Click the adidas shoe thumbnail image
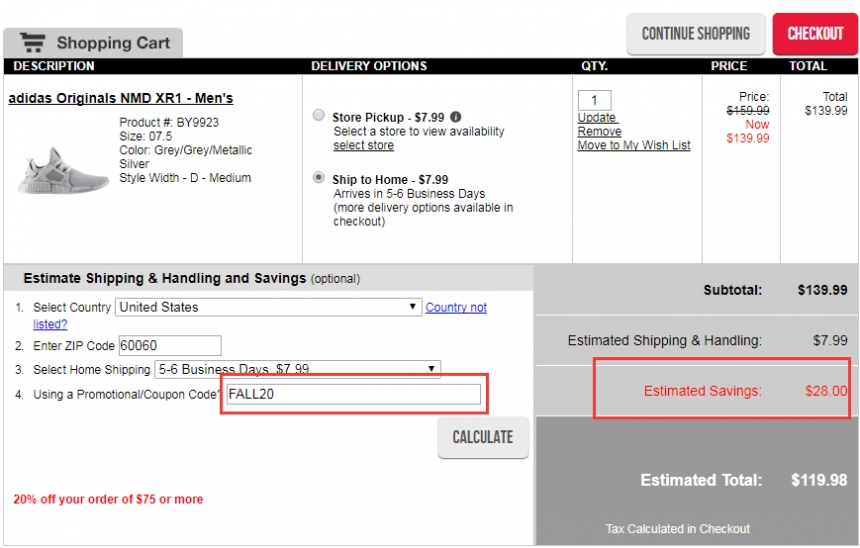Image resolution: width=860 pixels, height=548 pixels. point(62,171)
